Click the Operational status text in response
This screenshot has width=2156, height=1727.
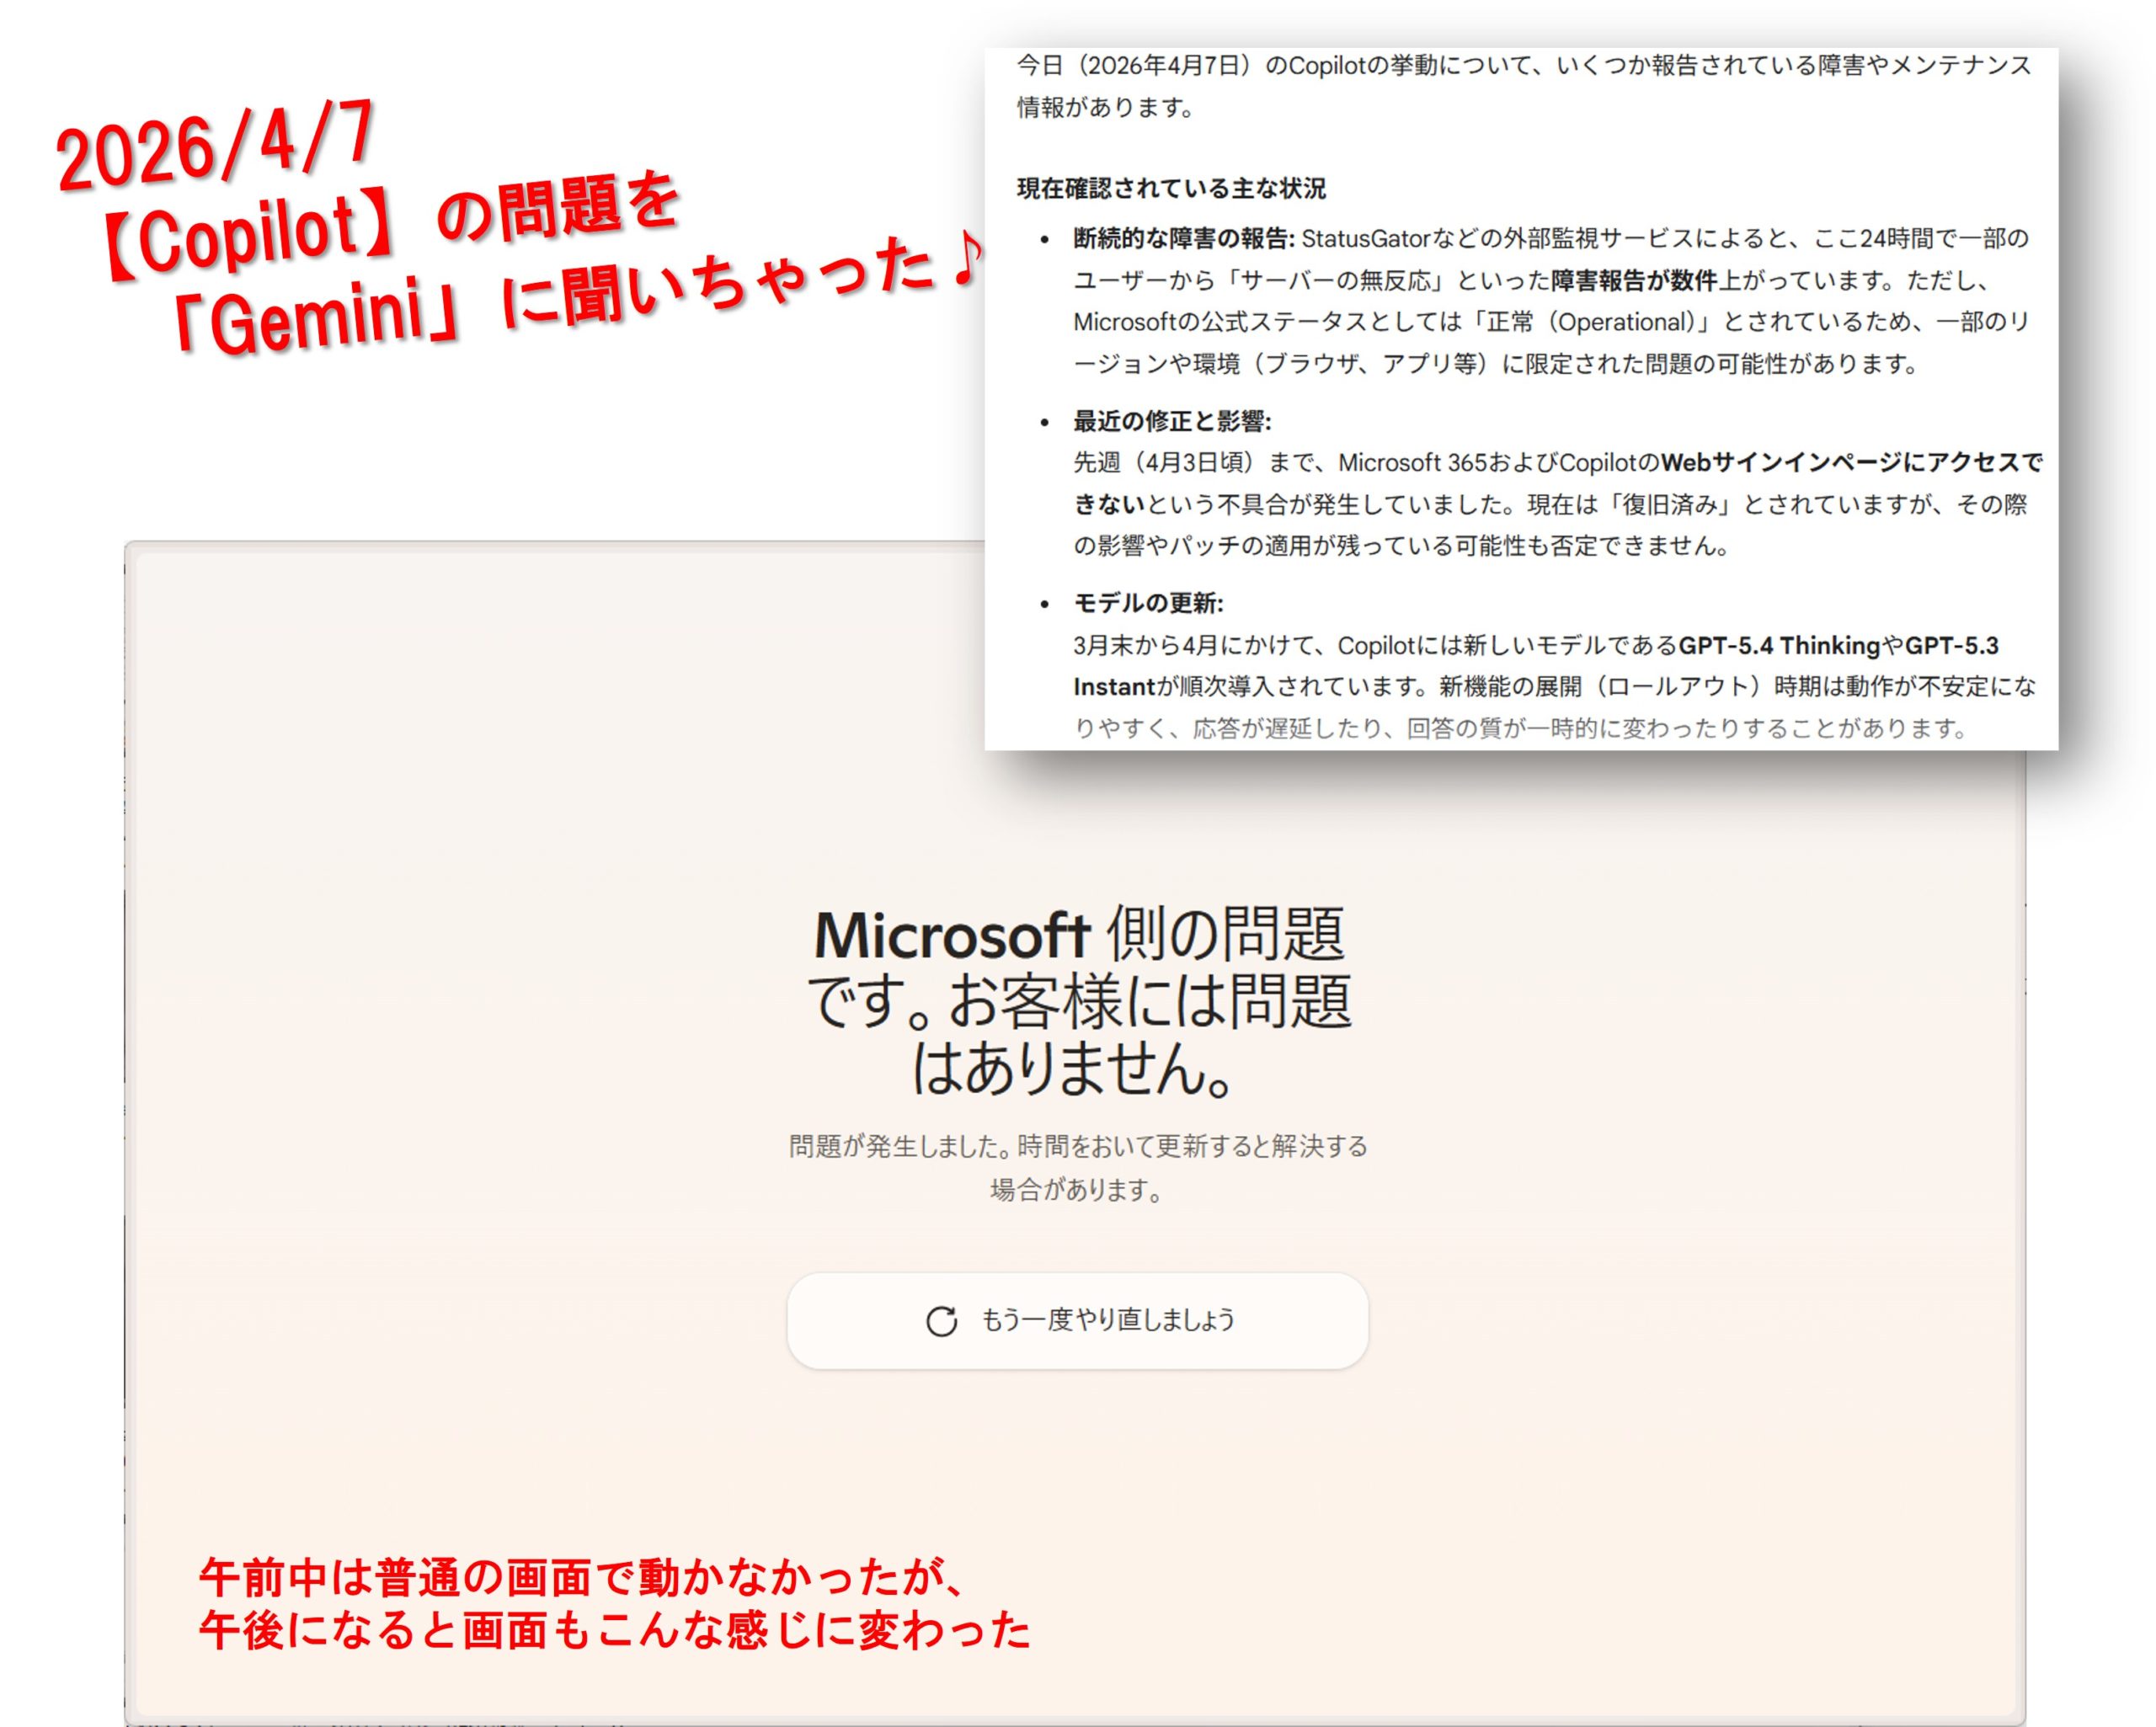click(1622, 322)
